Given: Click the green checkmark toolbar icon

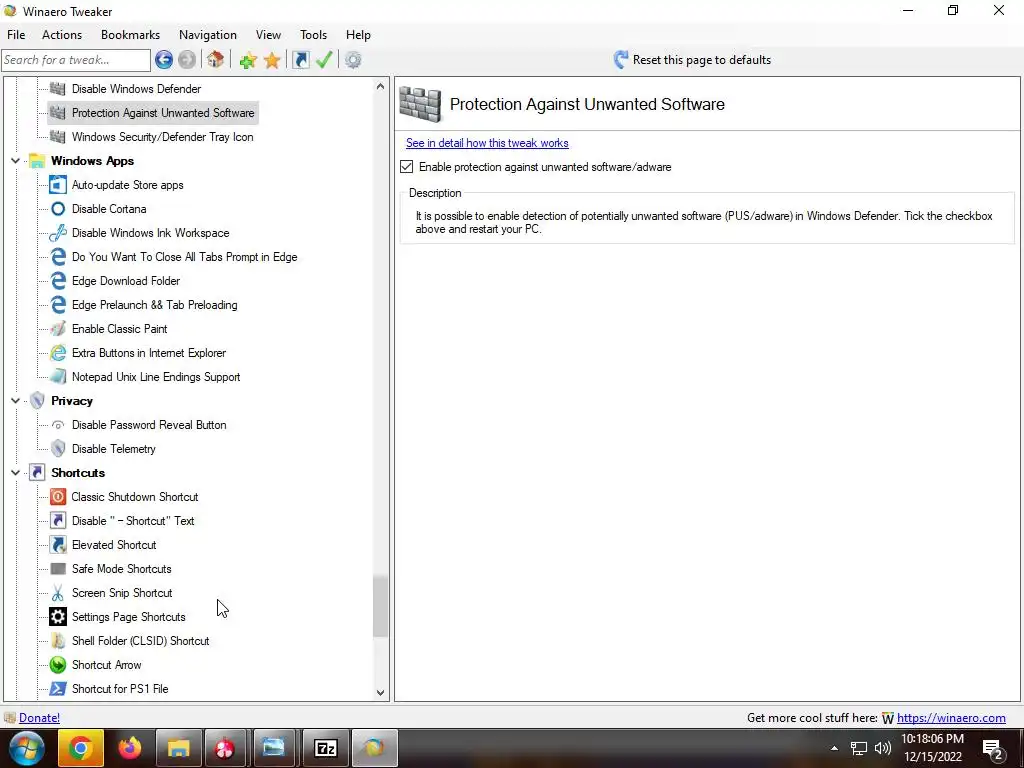Looking at the screenshot, I should tap(324, 60).
